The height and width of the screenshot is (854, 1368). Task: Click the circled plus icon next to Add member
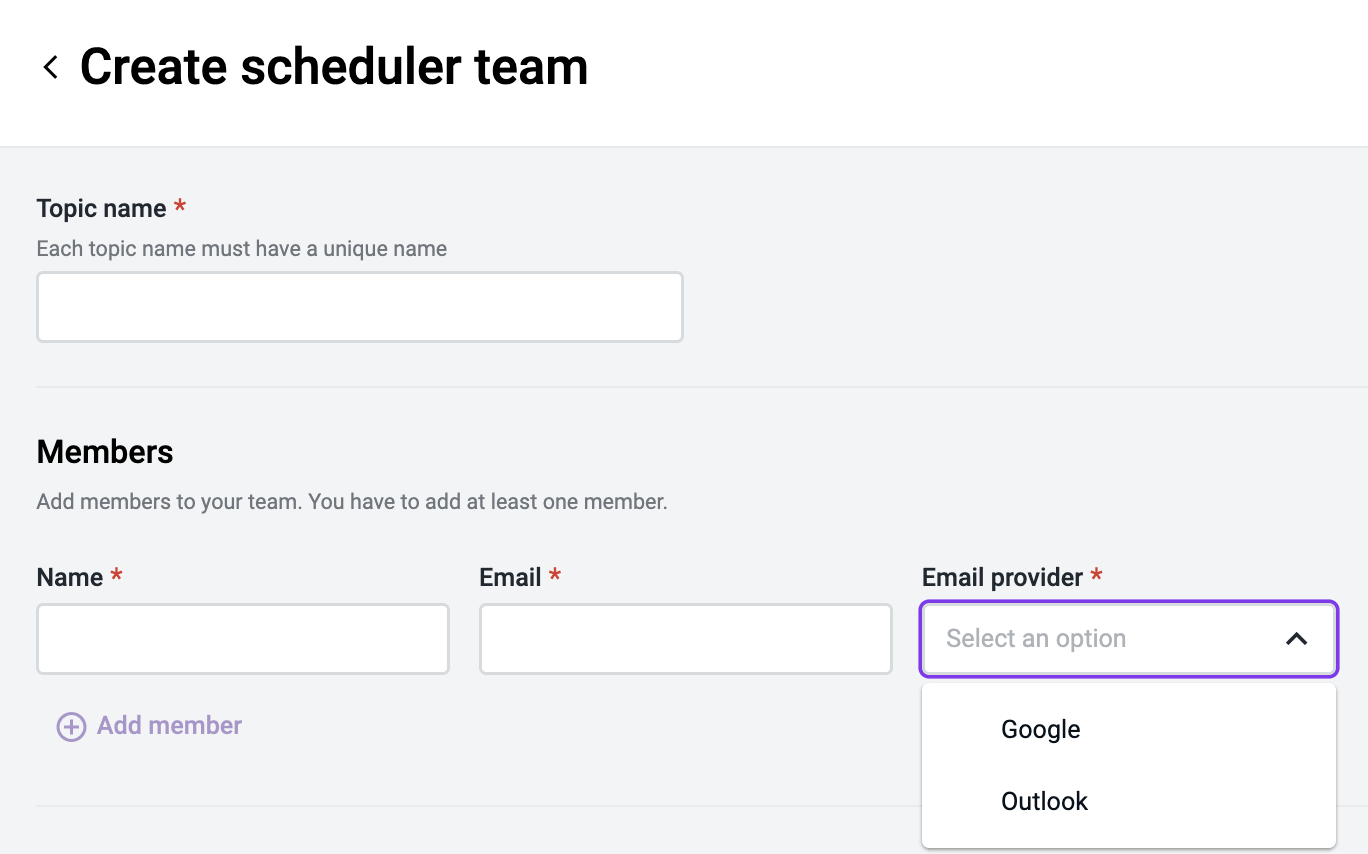pyautogui.click(x=69, y=726)
